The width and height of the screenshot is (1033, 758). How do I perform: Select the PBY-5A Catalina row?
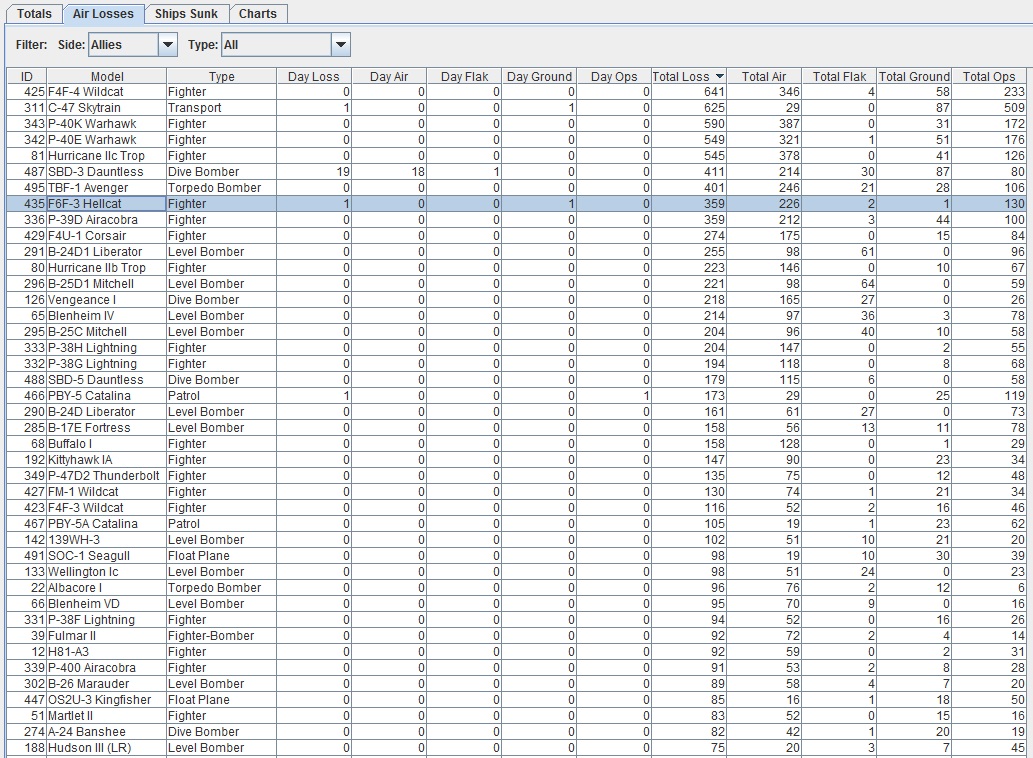pyautogui.click(x=516, y=524)
